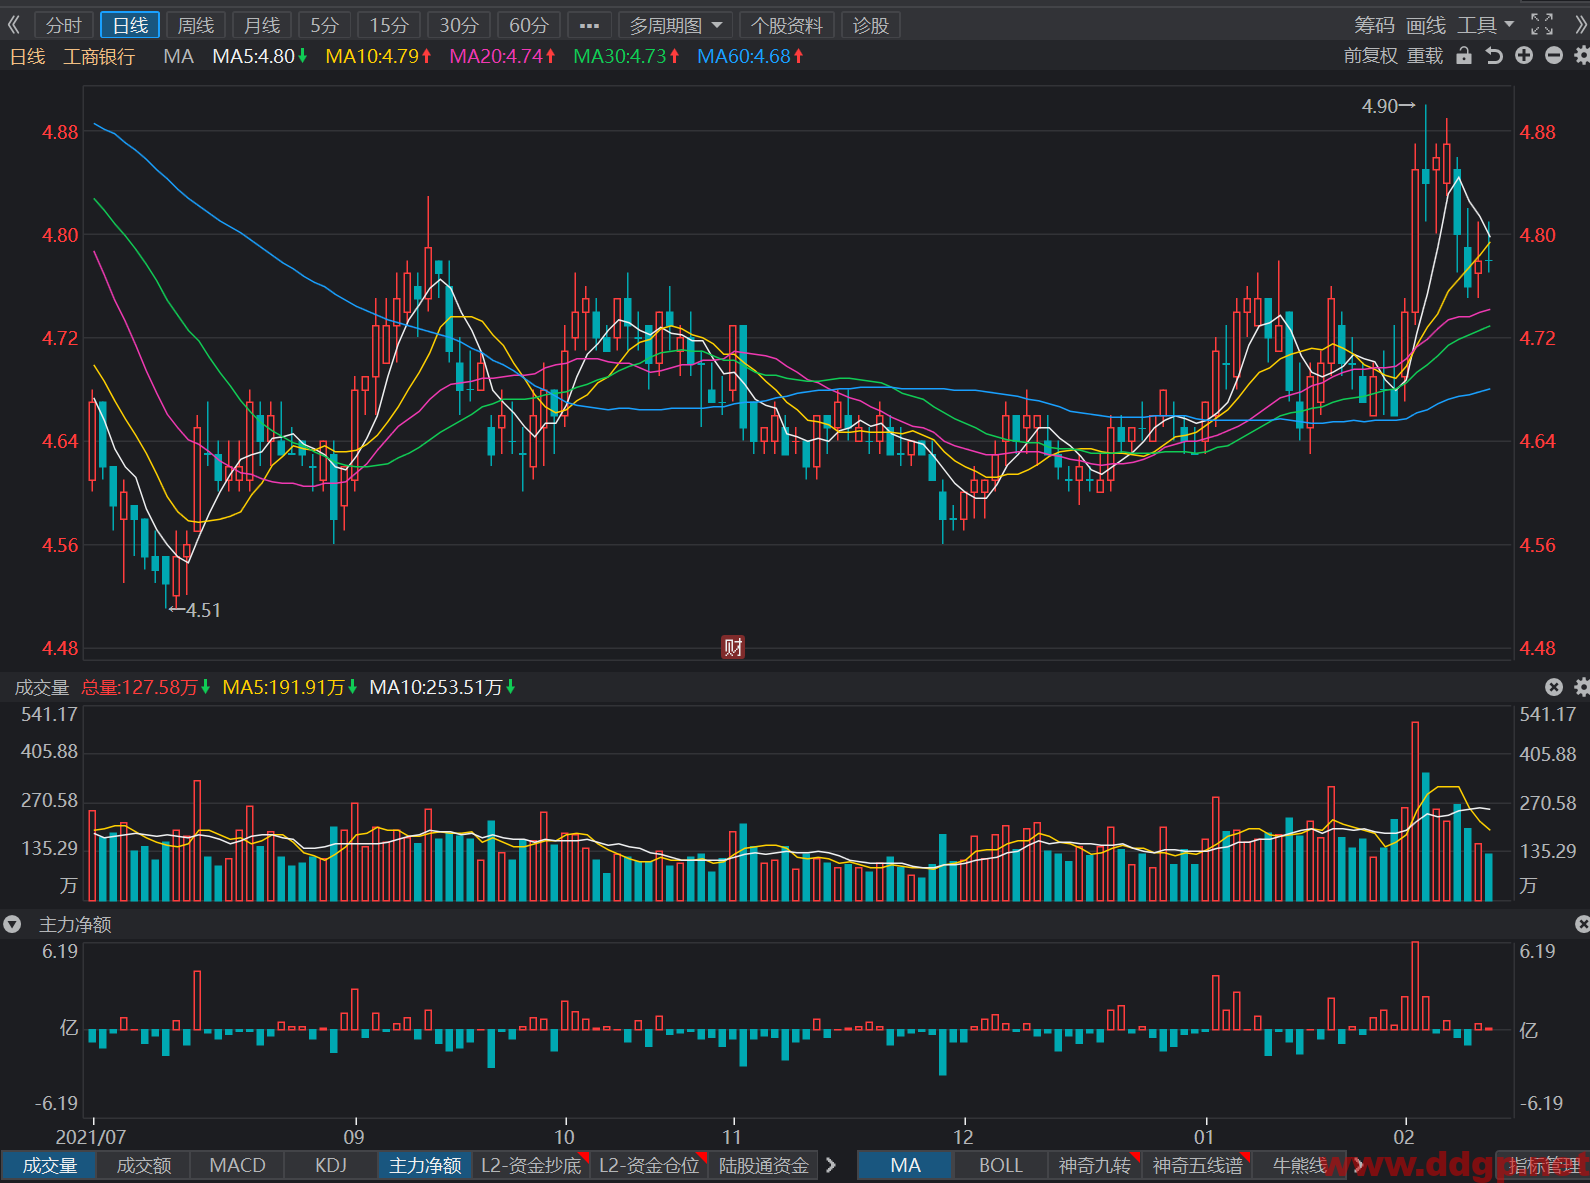Viewport: 1590px width, 1183px height.
Task: Zoom in with the plus icon
Action: 1524,56
